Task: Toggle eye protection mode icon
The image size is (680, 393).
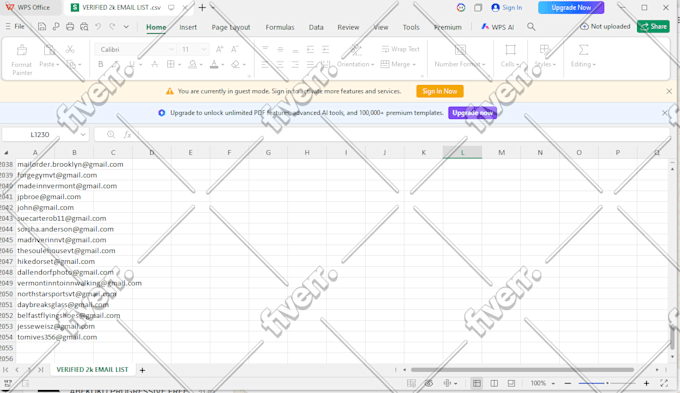Action: coord(429,383)
